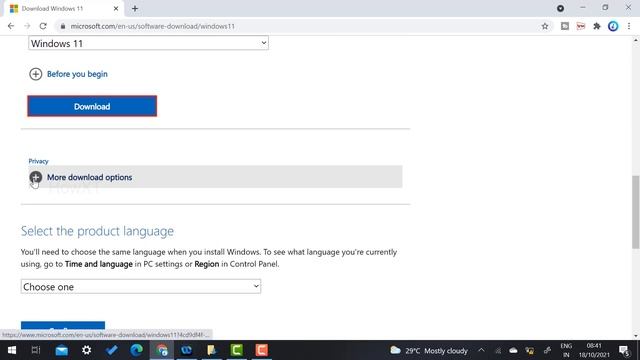Image resolution: width=640 pixels, height=360 pixels.
Task: Click the scrollbar up arrow
Action: pos(636,40)
